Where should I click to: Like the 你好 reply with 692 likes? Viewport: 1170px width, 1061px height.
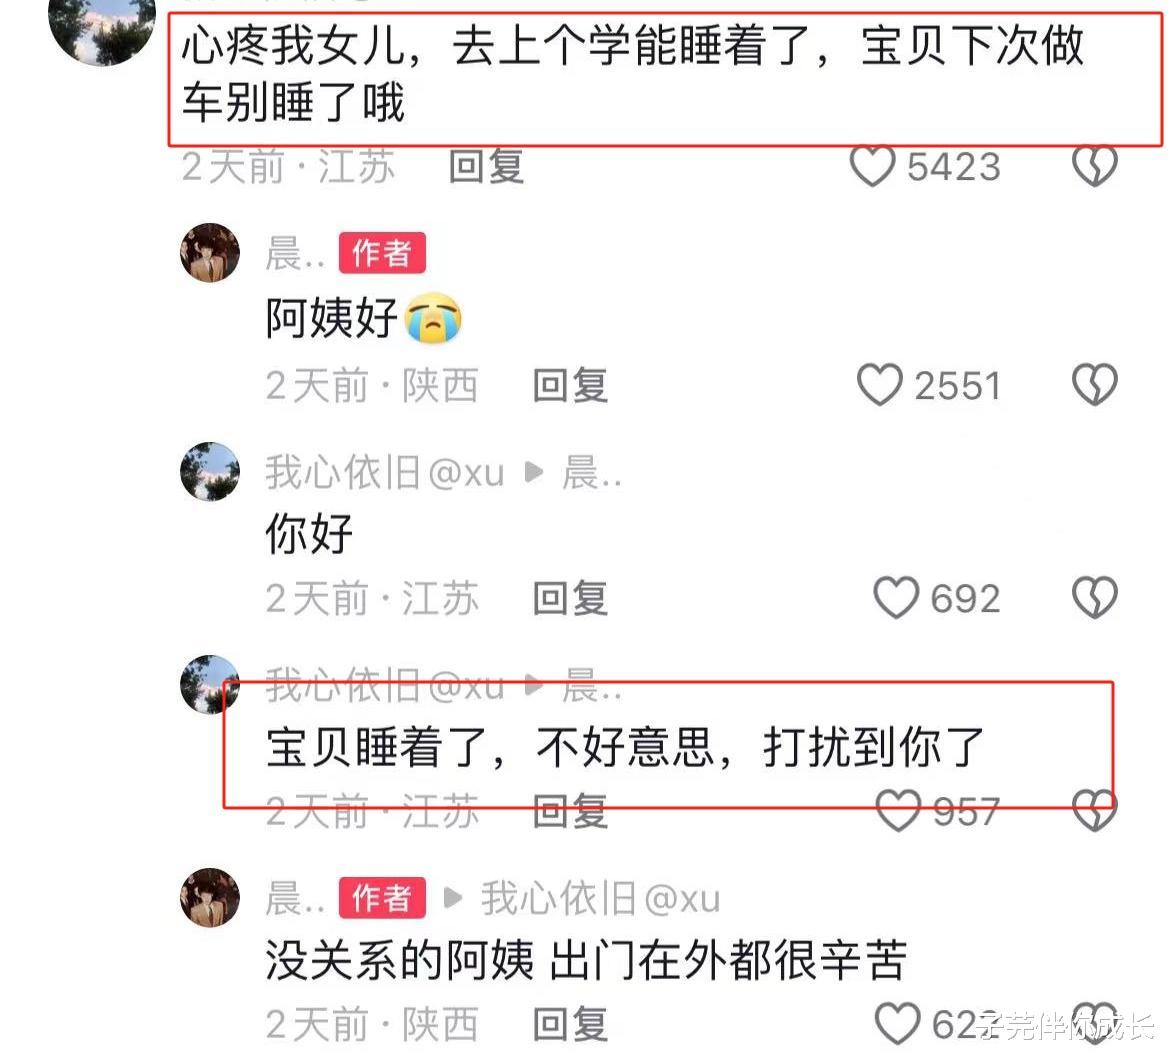point(896,598)
